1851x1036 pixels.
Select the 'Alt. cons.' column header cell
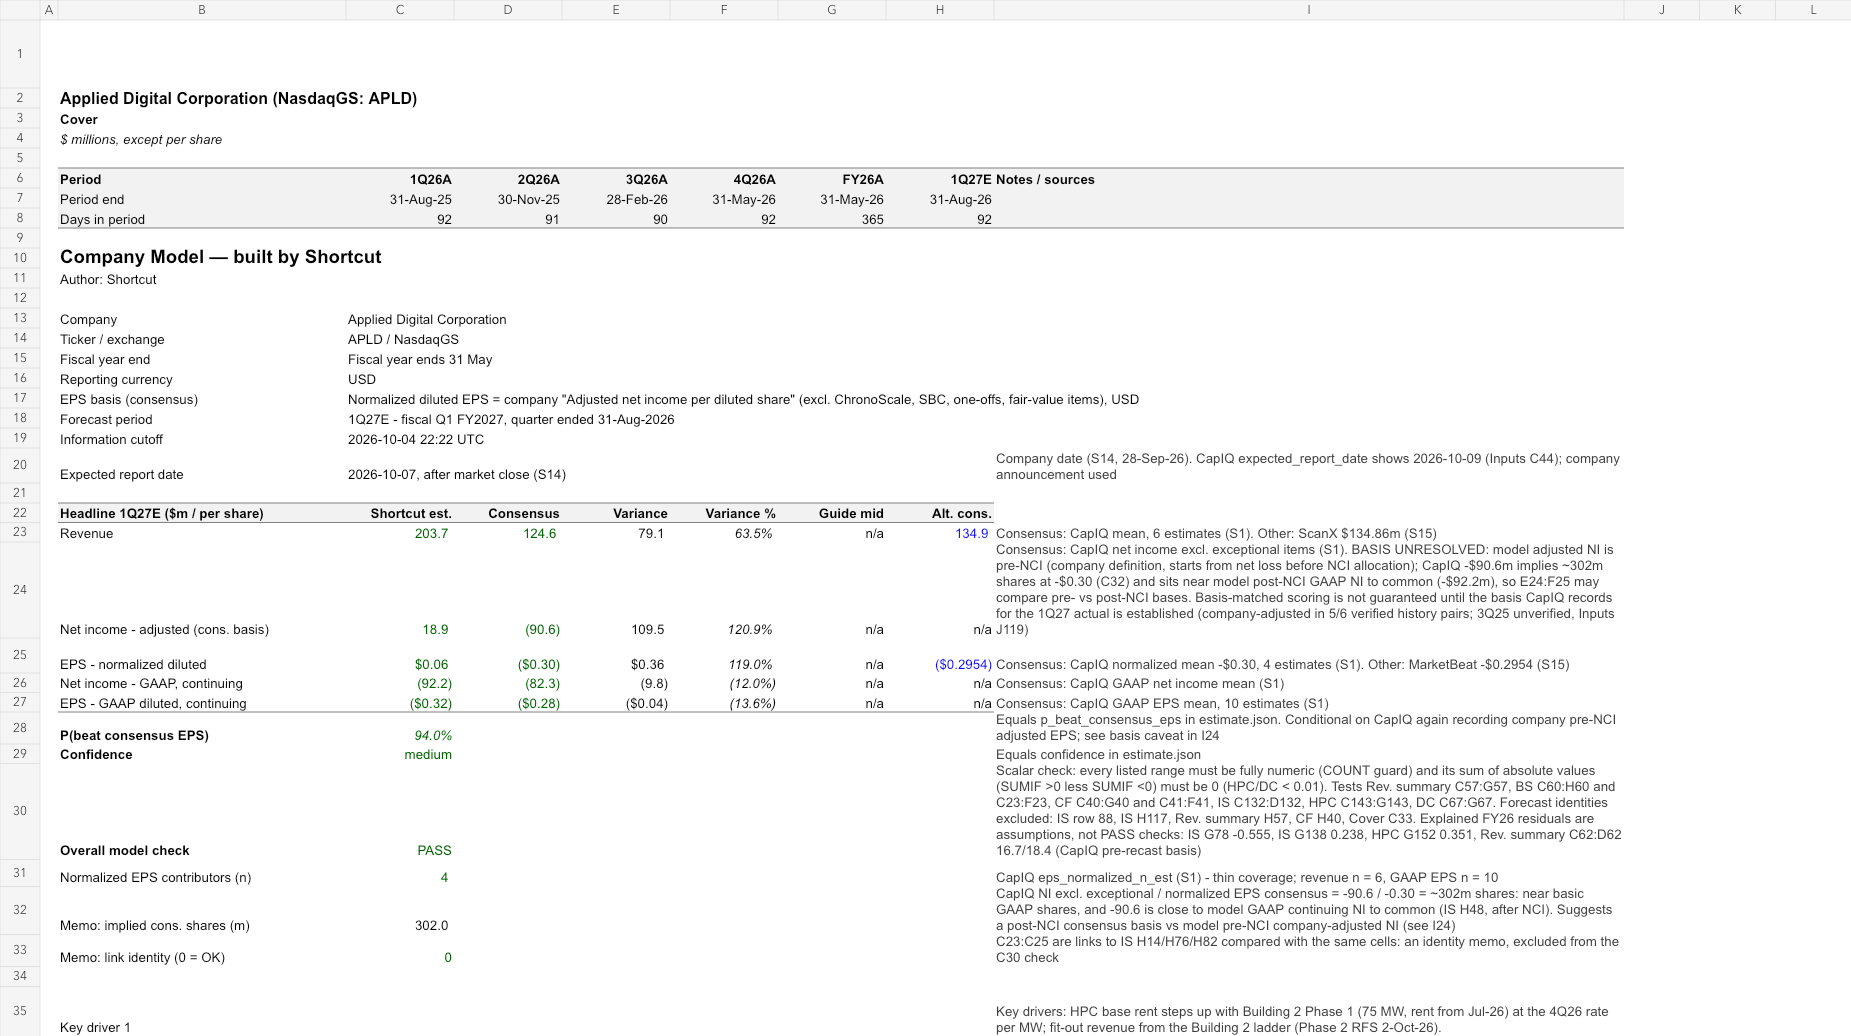click(x=962, y=513)
